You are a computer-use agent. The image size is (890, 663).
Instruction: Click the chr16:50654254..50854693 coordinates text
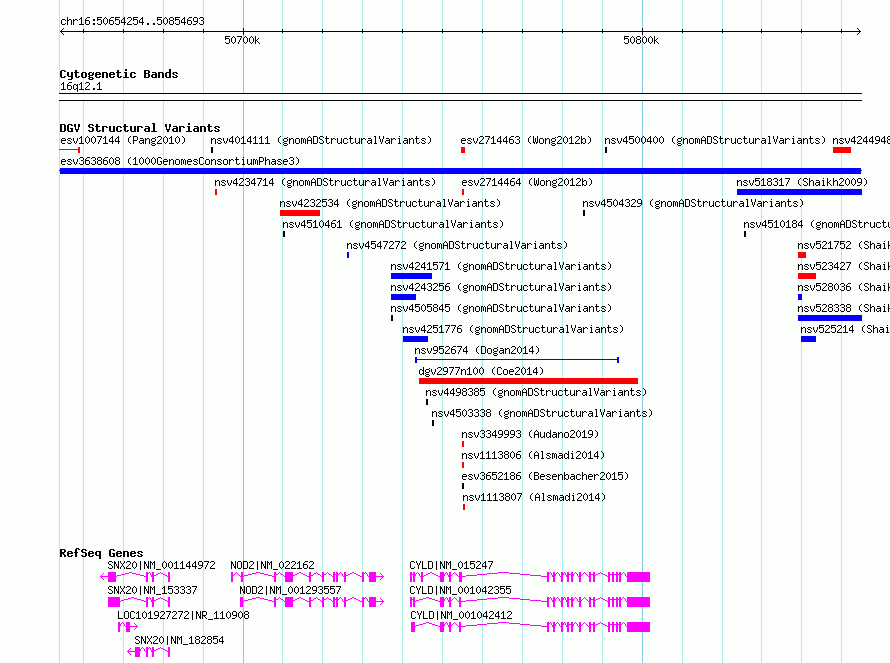click(x=132, y=21)
